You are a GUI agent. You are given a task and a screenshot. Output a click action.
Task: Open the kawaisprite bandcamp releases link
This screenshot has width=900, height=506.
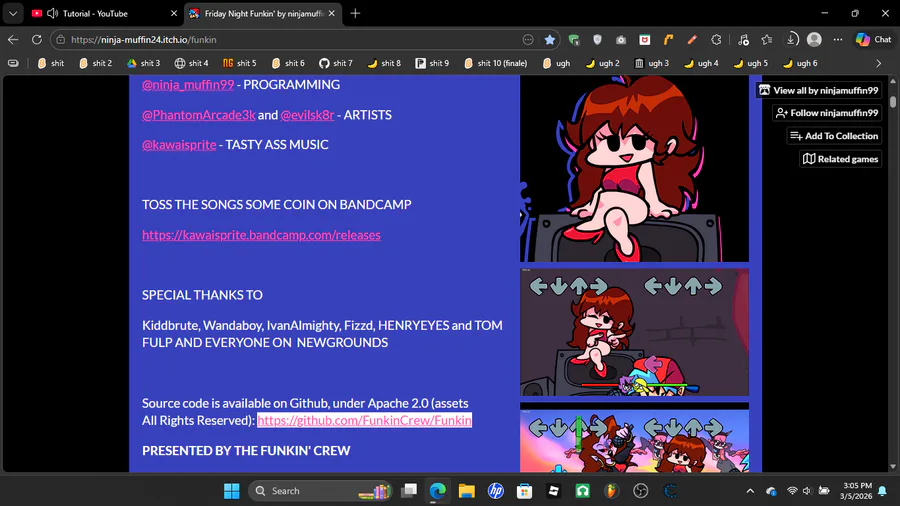pyautogui.click(x=261, y=235)
